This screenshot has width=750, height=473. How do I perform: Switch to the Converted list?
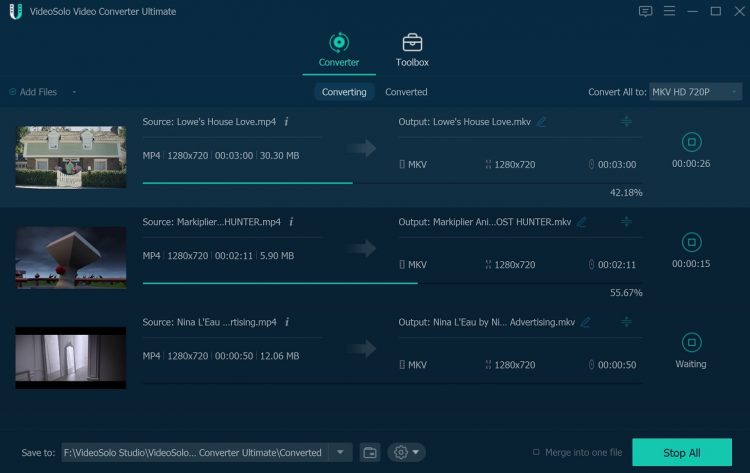(x=406, y=92)
